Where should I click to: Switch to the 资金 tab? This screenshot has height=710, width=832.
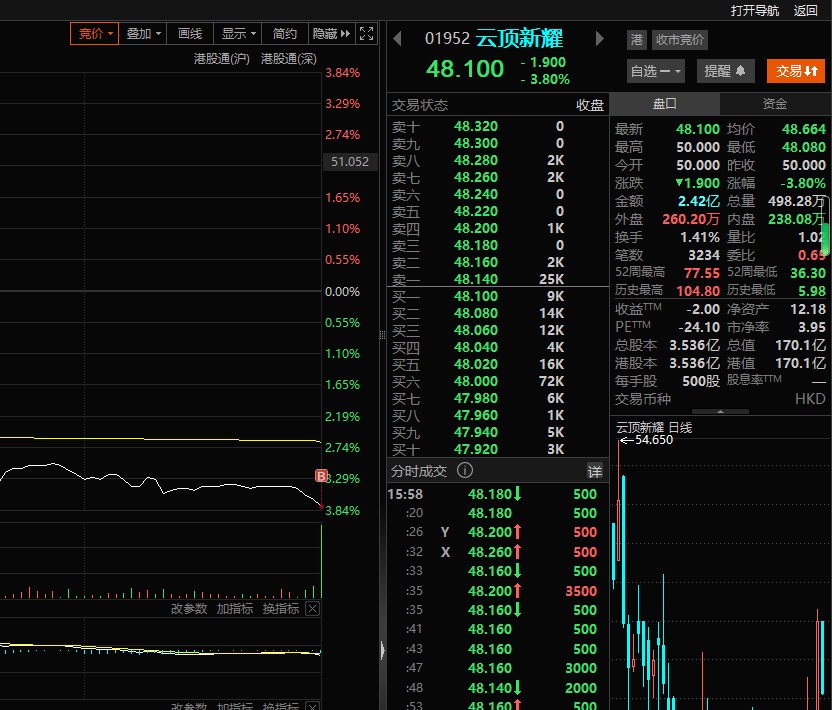coord(775,103)
